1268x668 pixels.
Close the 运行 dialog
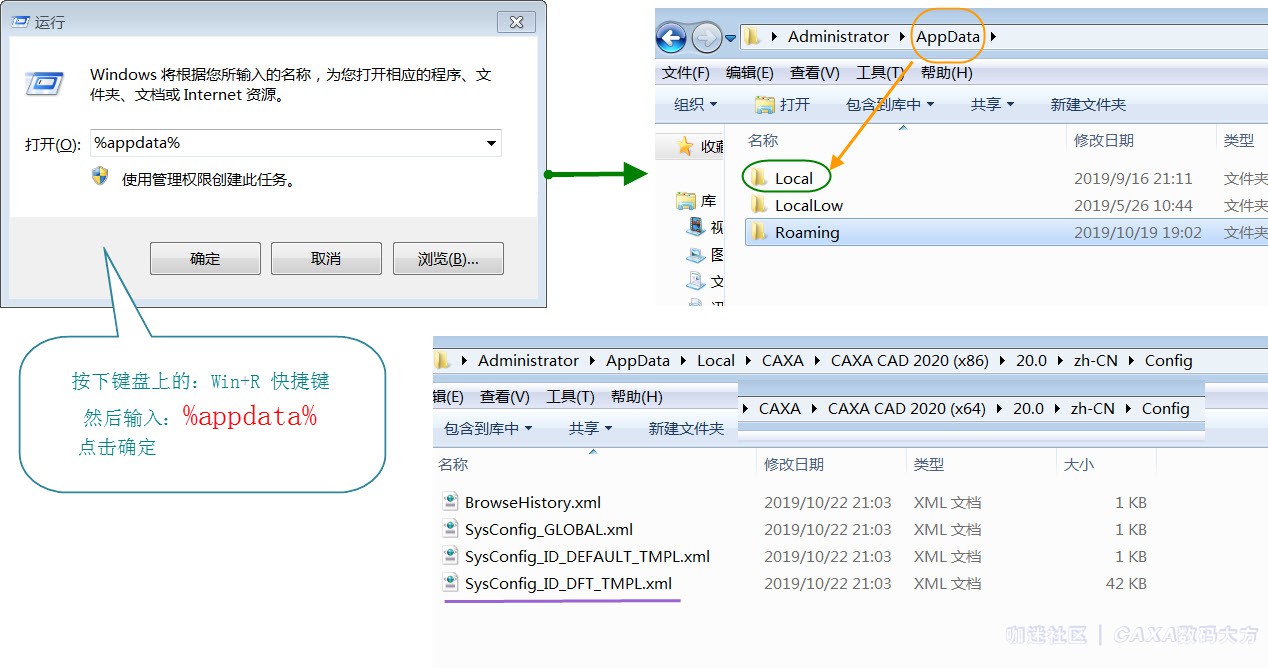point(515,22)
